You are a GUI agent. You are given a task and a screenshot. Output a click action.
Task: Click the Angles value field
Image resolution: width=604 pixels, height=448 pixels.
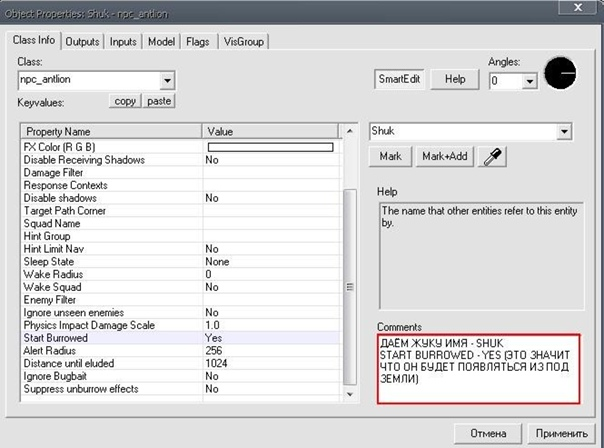click(505, 81)
